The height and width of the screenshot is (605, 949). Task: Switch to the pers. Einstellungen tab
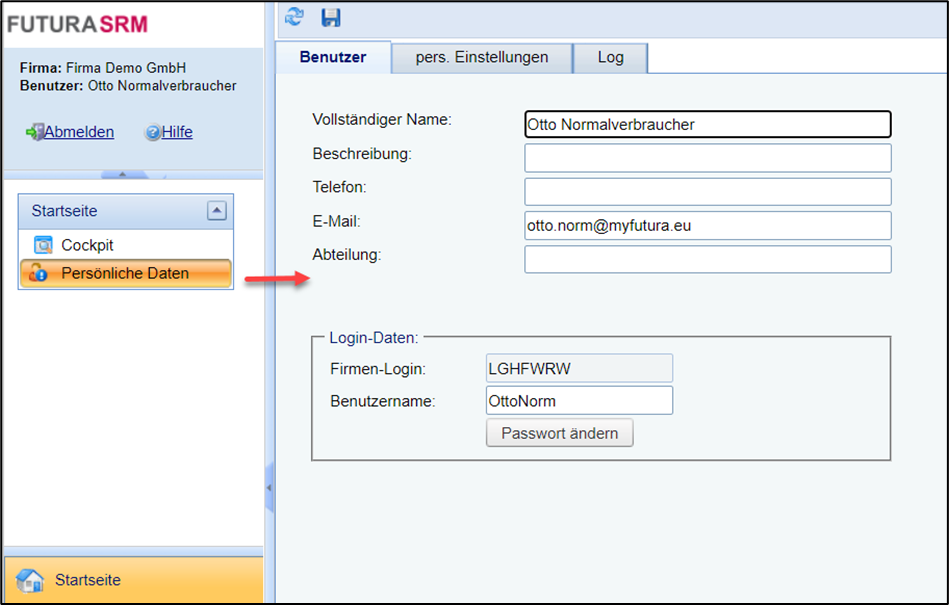pos(482,57)
